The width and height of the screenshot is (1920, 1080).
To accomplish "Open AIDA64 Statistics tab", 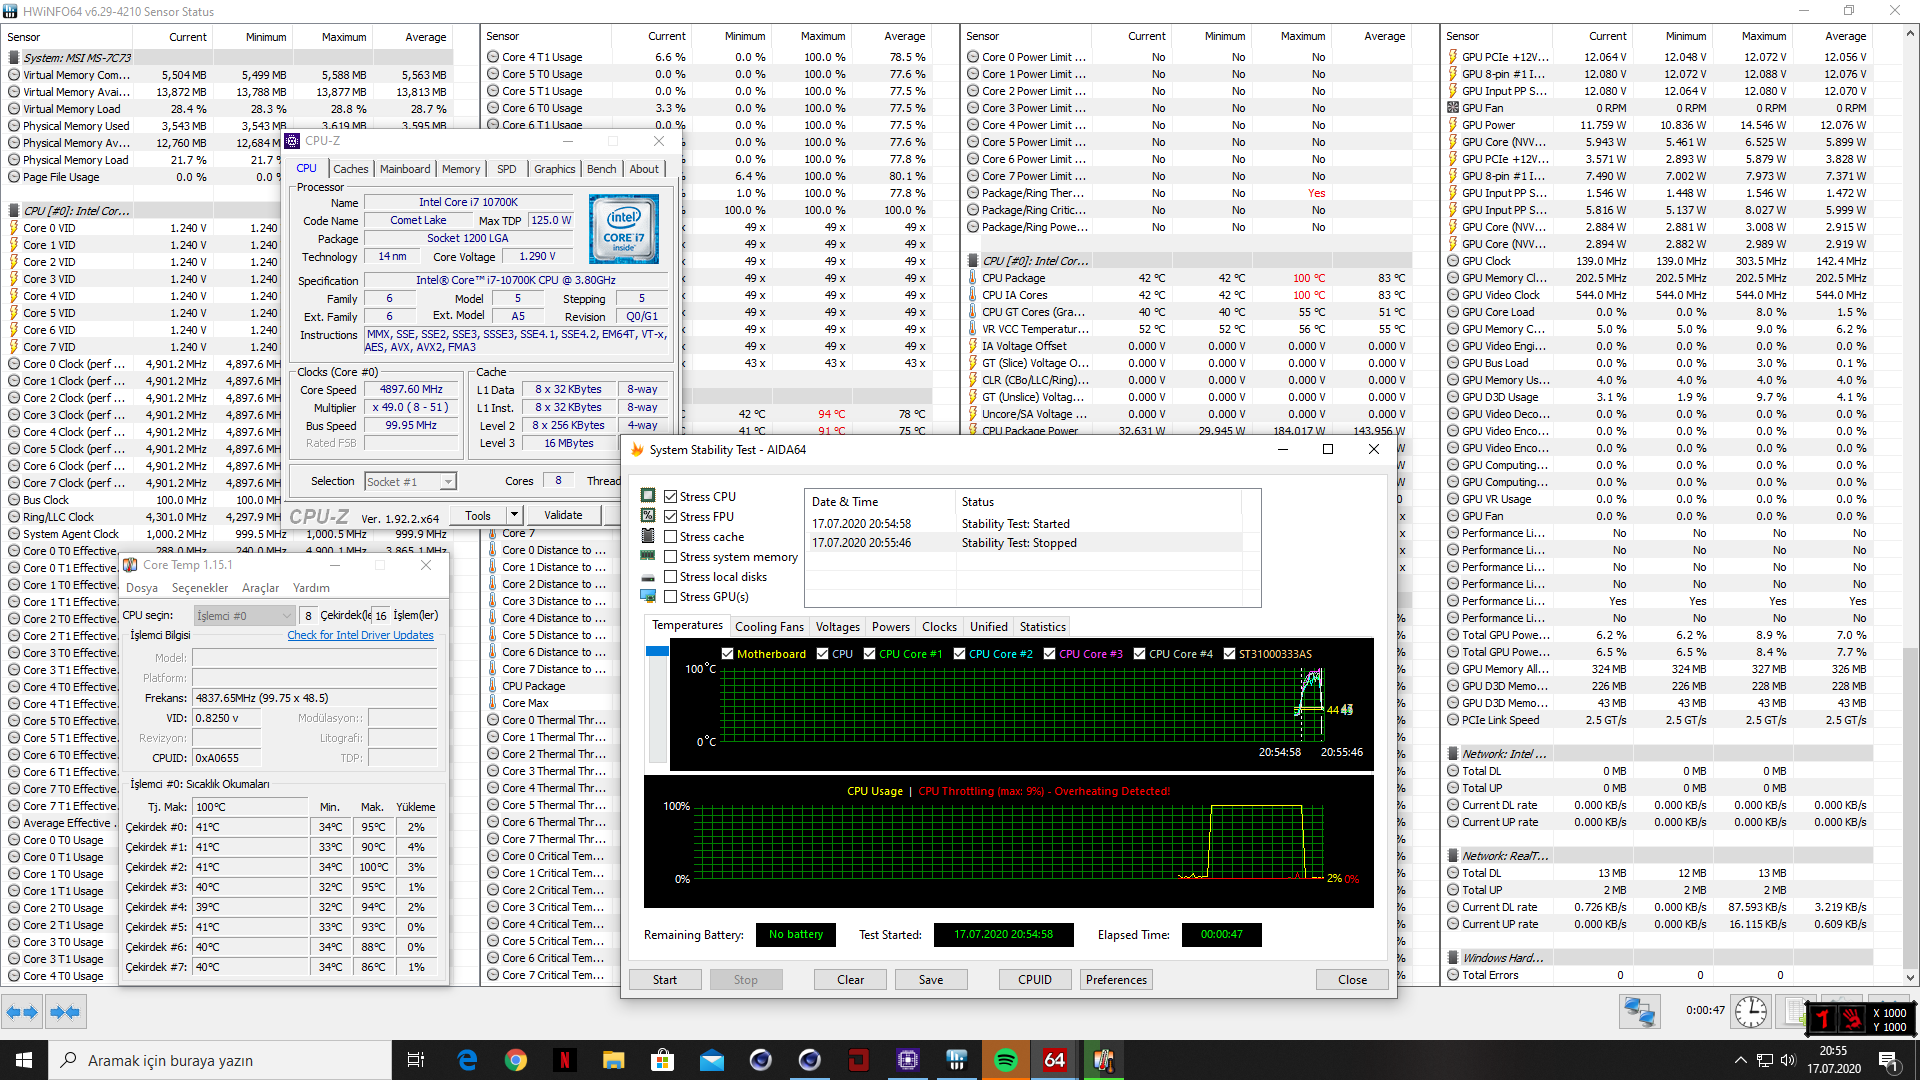I will [1043, 627].
